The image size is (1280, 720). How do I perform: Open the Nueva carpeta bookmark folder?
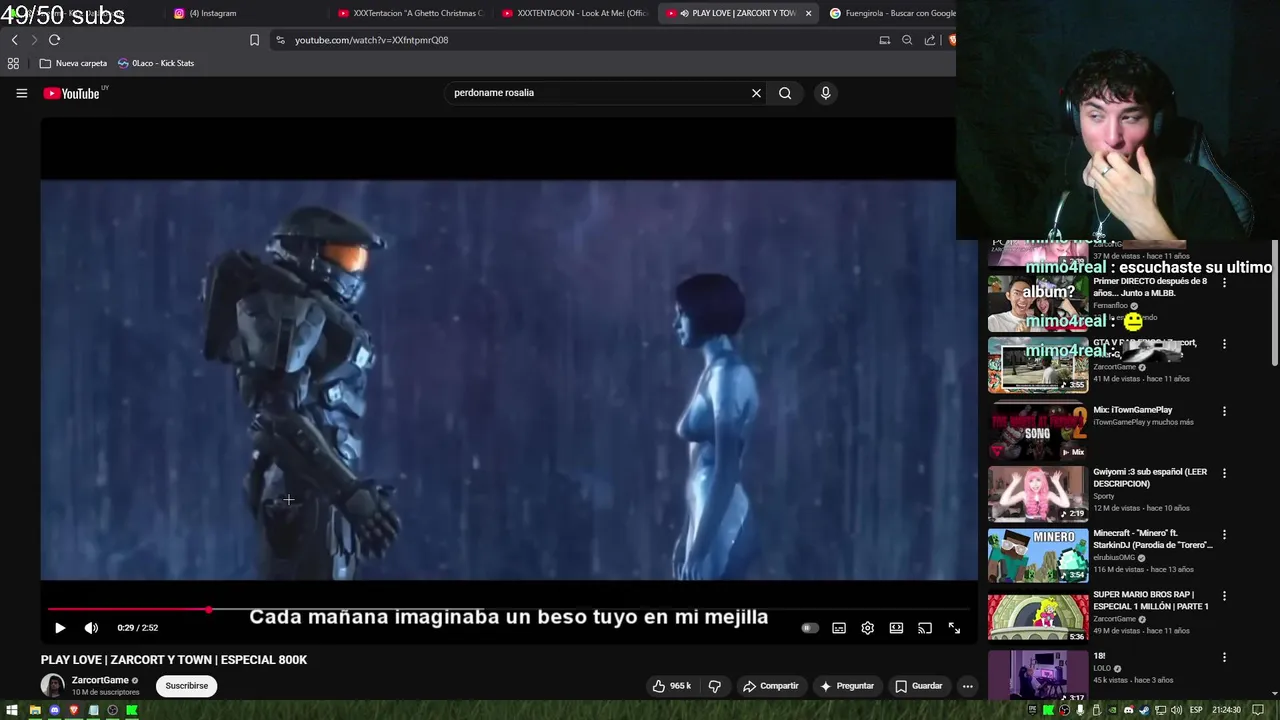click(x=73, y=63)
